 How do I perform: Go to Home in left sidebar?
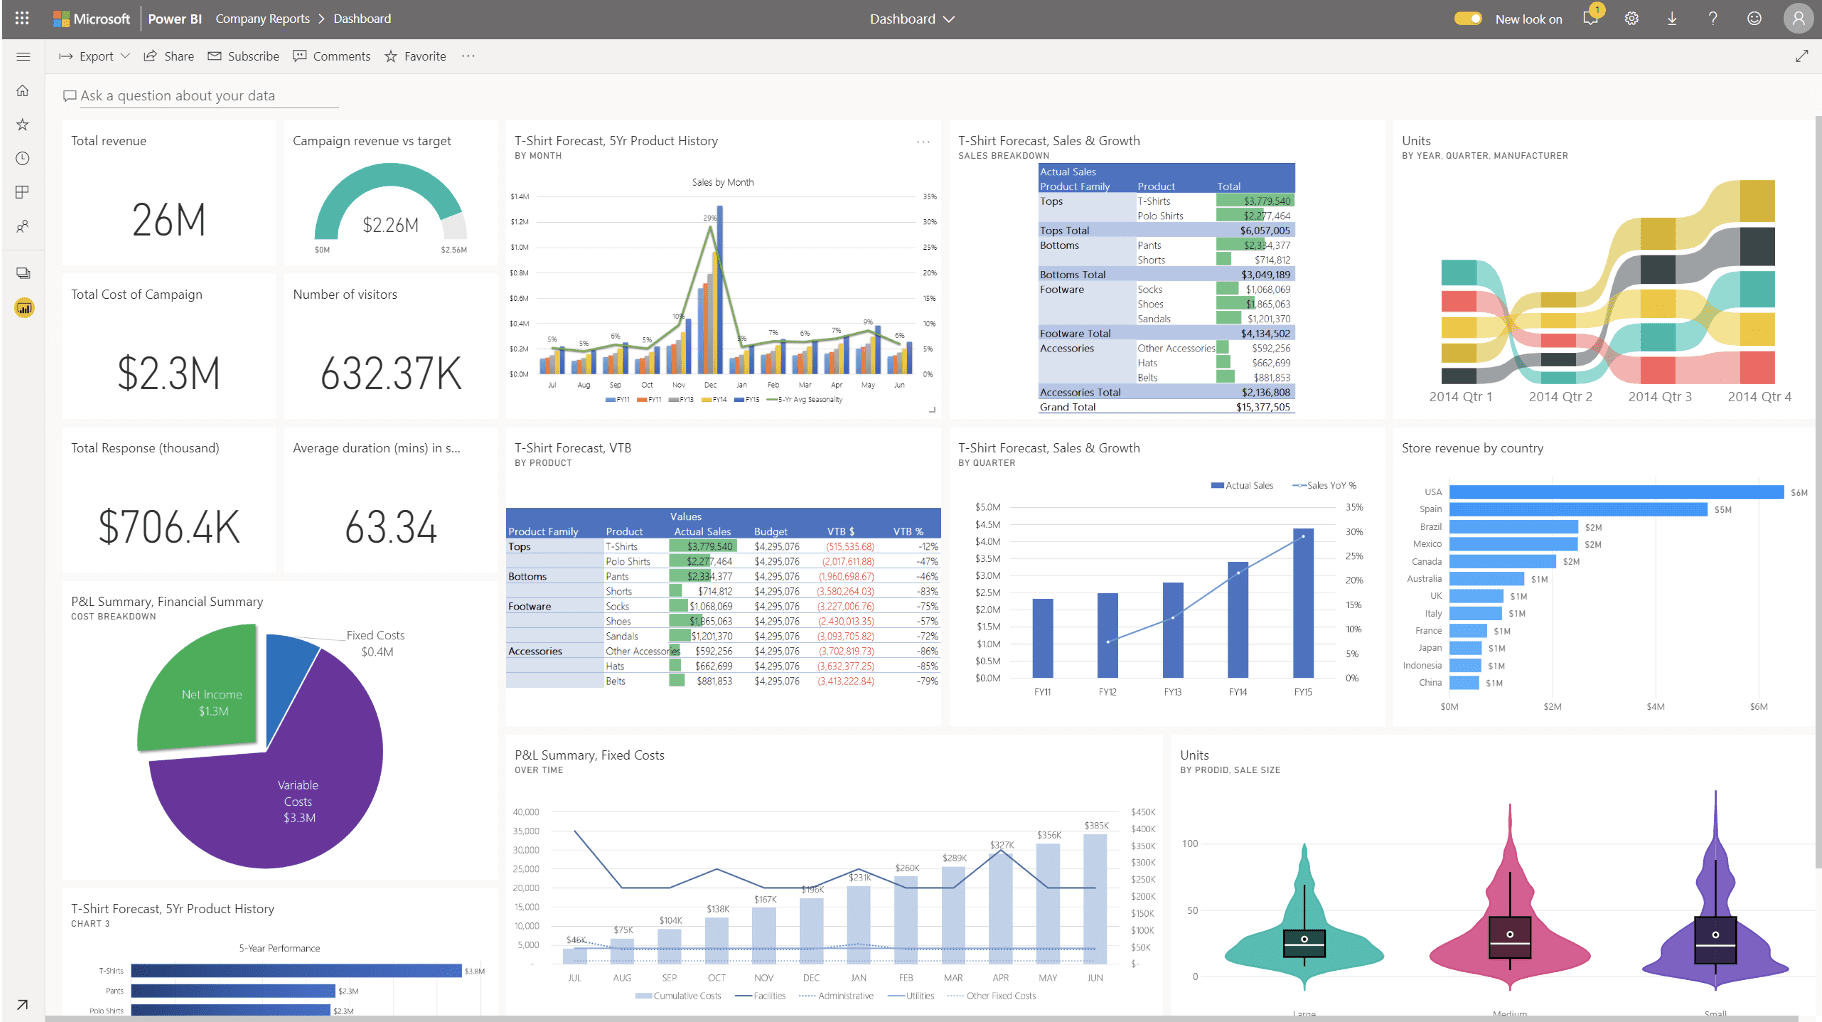coord(23,91)
